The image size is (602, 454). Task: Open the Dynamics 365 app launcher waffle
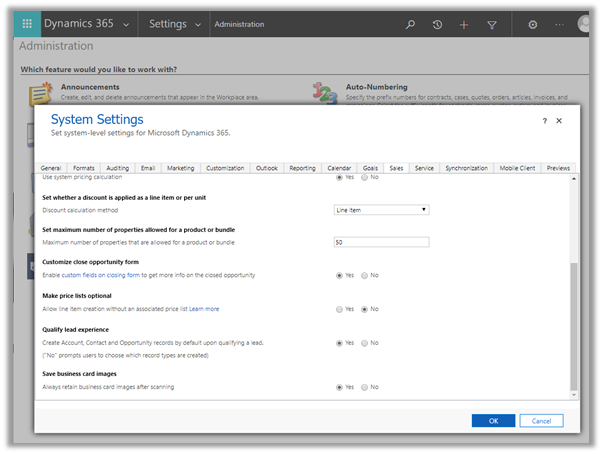pos(26,24)
